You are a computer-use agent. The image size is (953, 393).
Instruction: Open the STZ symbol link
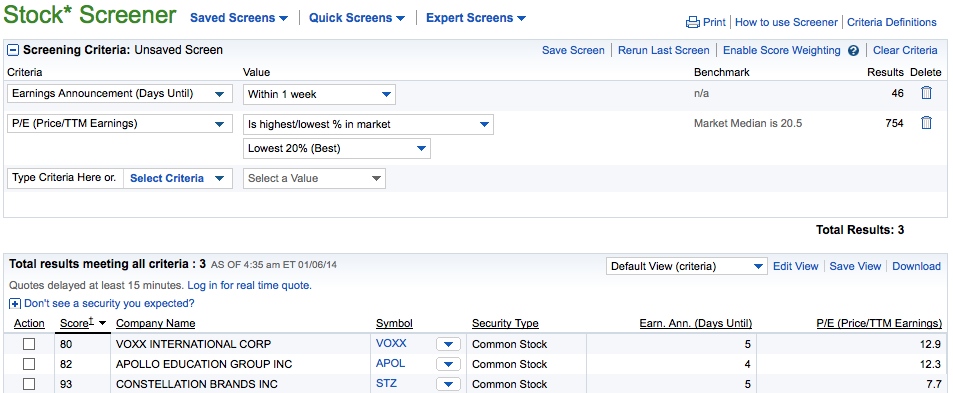pyautogui.click(x=386, y=383)
